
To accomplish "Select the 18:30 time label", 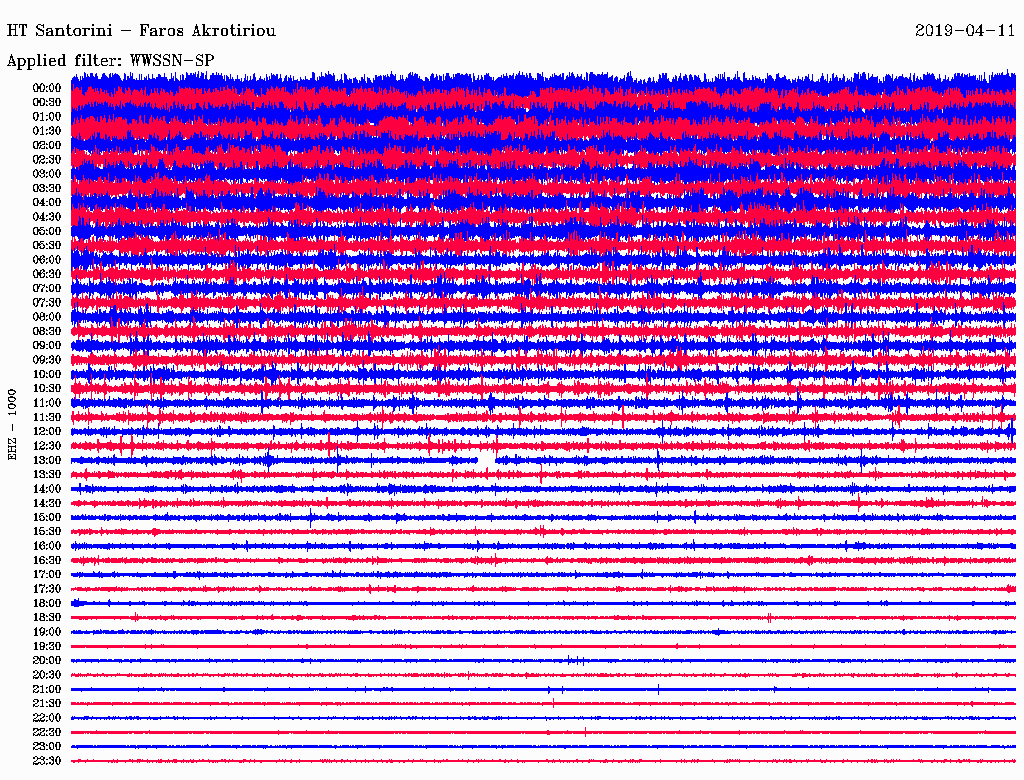I will pos(47,618).
